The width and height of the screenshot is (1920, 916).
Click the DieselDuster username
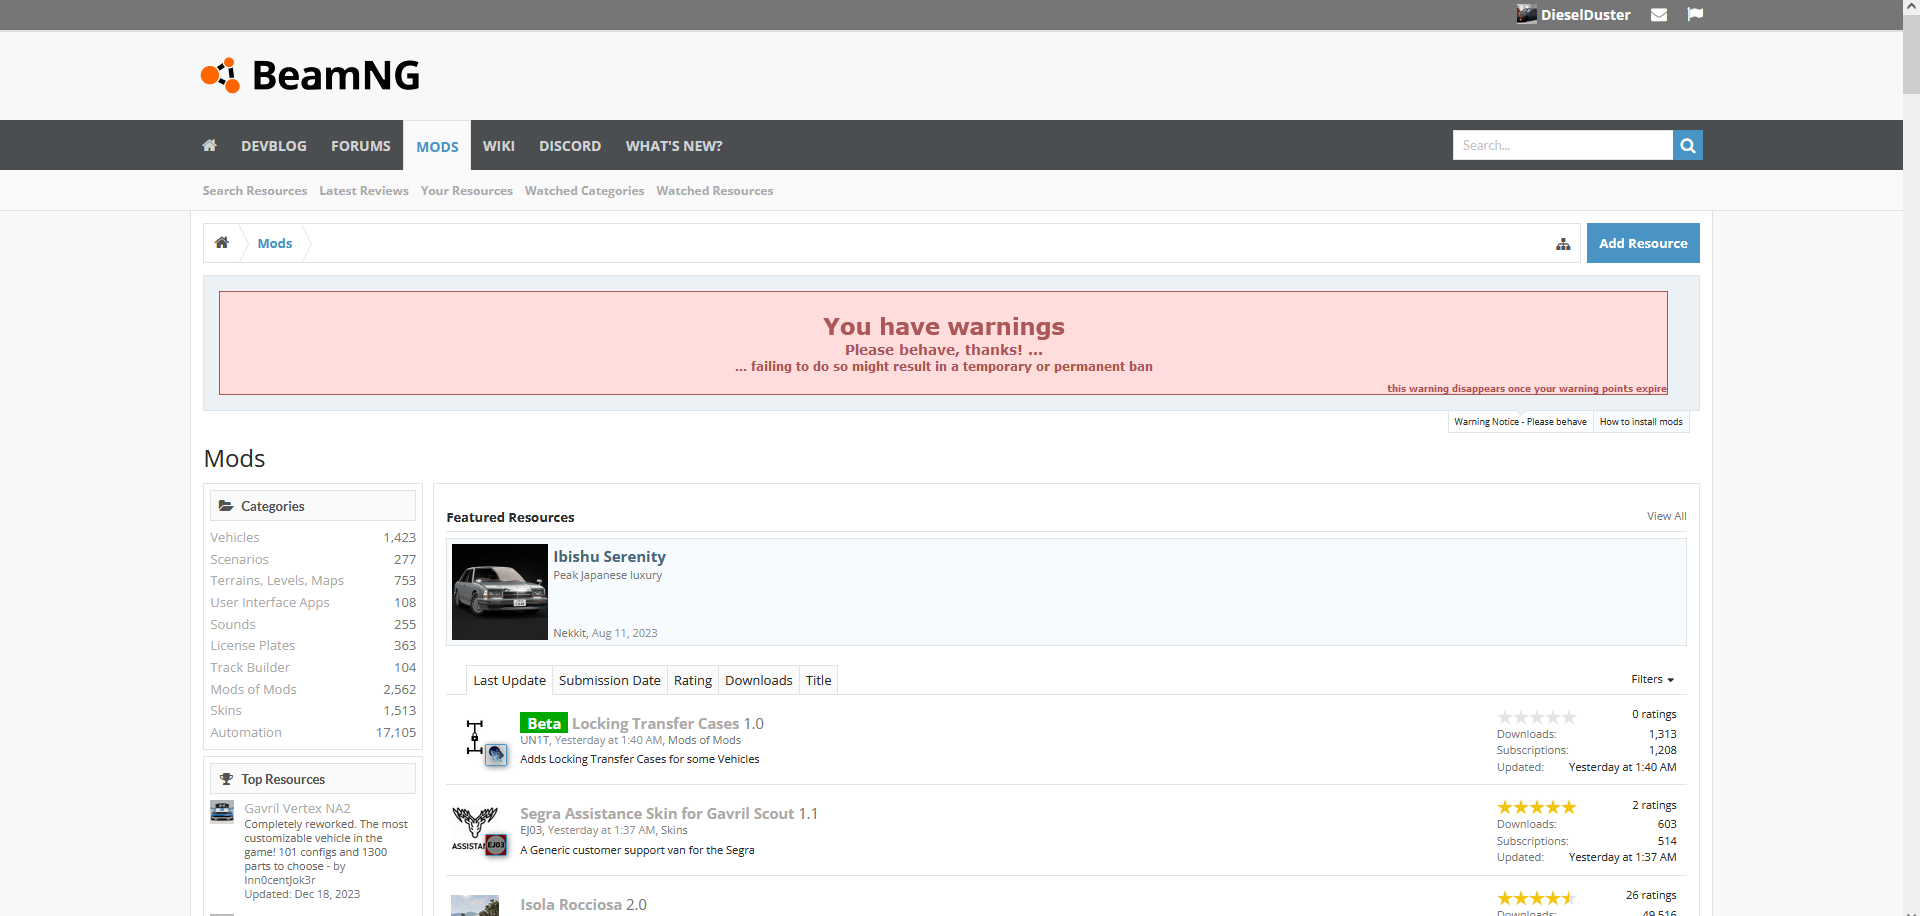(x=1586, y=15)
